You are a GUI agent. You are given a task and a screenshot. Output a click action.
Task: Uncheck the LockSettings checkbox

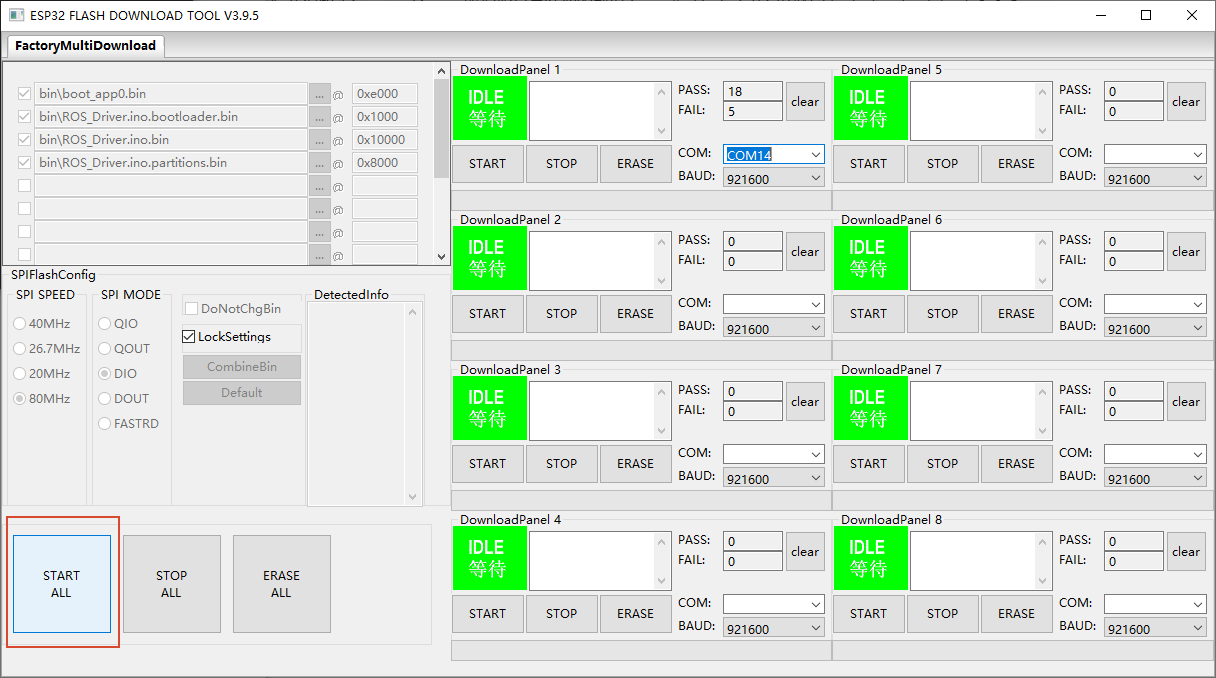pos(189,337)
